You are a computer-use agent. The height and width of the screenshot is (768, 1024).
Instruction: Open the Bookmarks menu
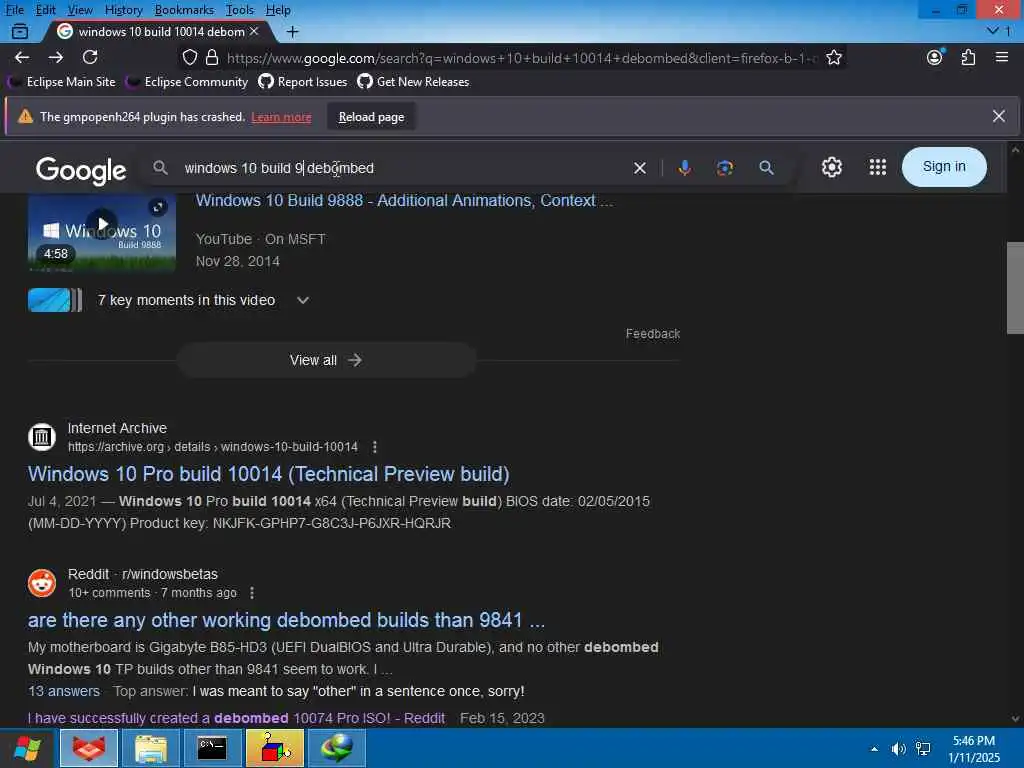tap(184, 10)
